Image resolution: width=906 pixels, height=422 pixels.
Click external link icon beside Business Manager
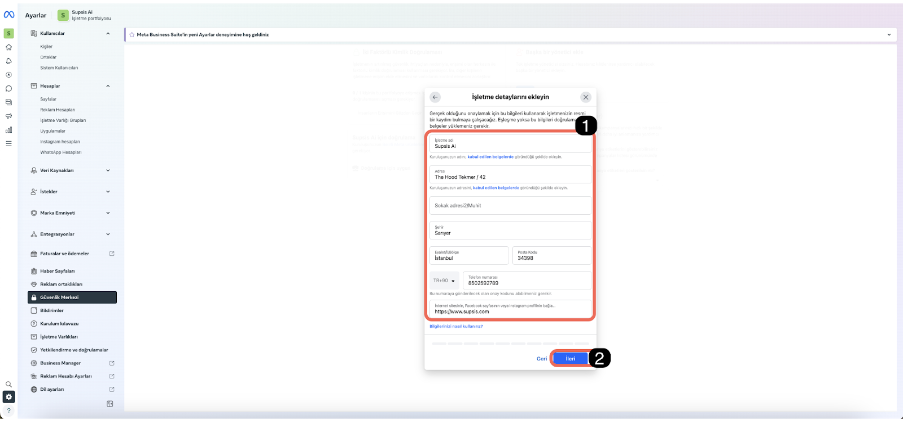(112, 363)
